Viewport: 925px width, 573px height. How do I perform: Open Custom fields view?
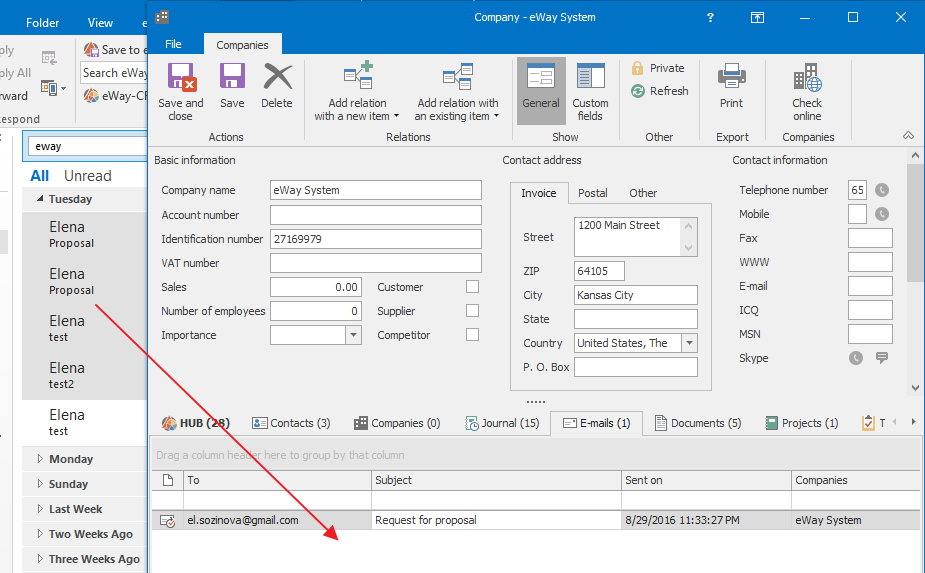(590, 91)
